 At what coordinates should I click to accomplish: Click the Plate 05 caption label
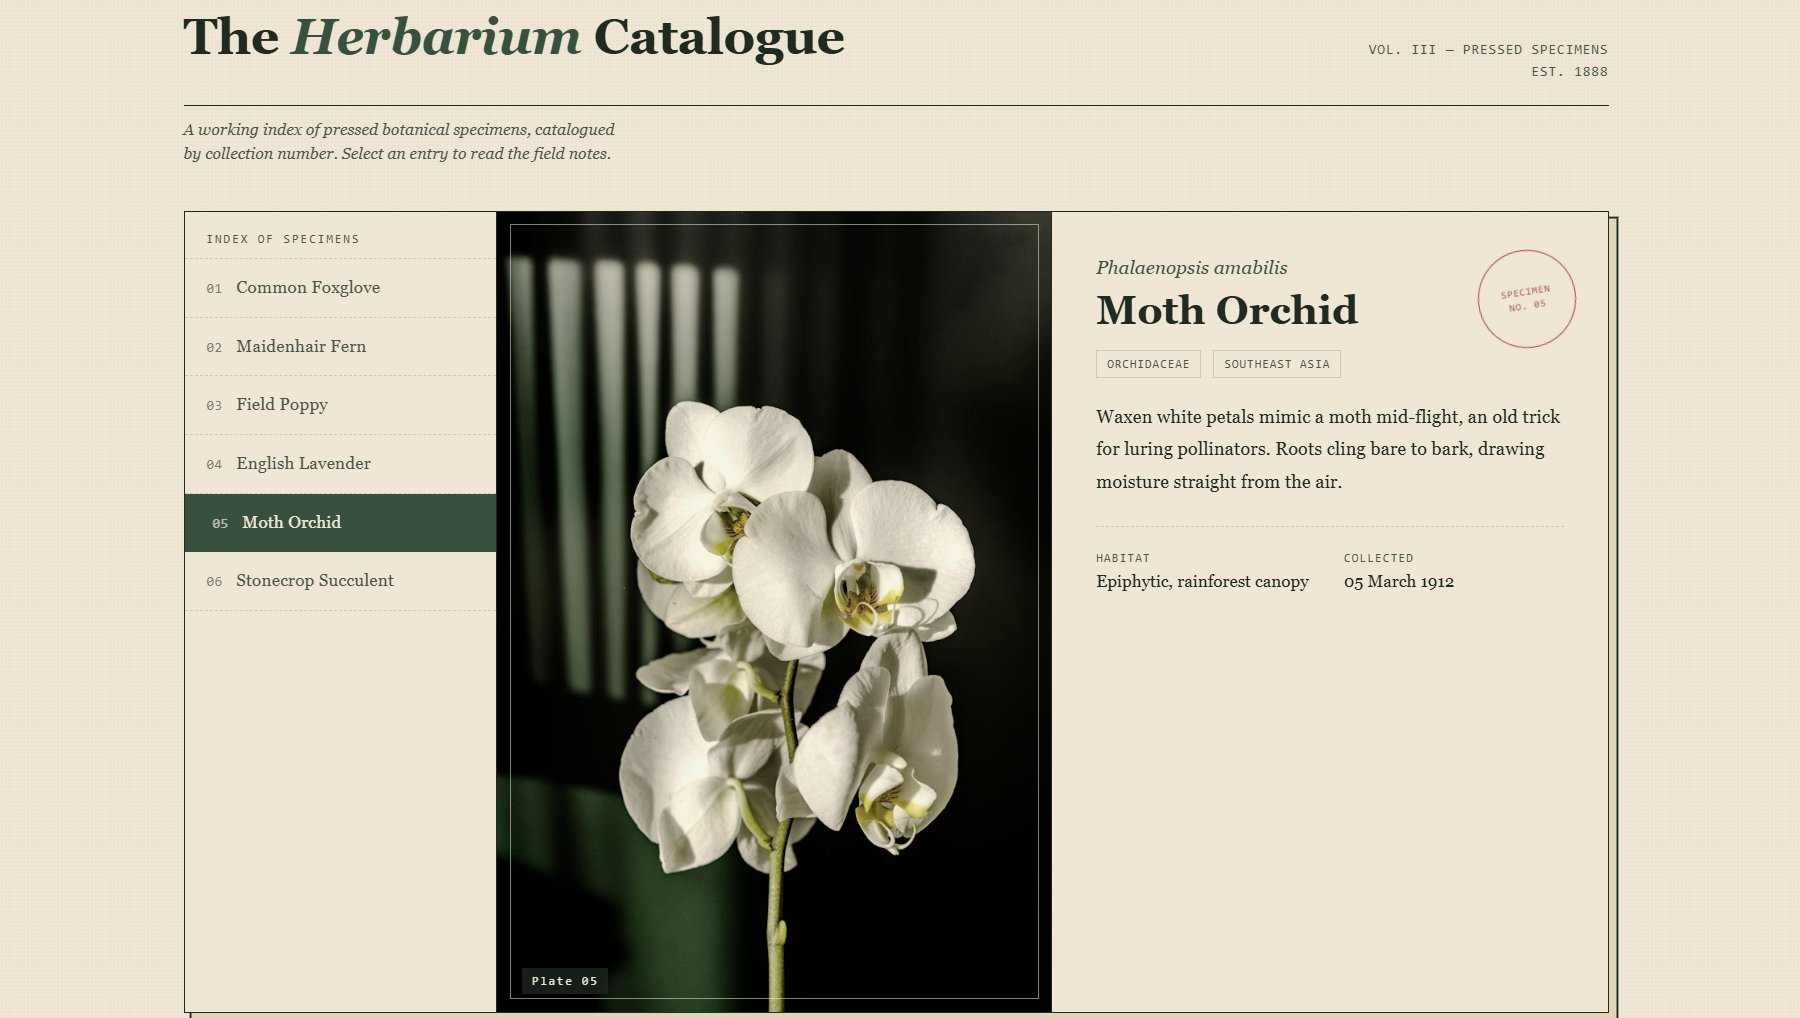pyautogui.click(x=565, y=981)
